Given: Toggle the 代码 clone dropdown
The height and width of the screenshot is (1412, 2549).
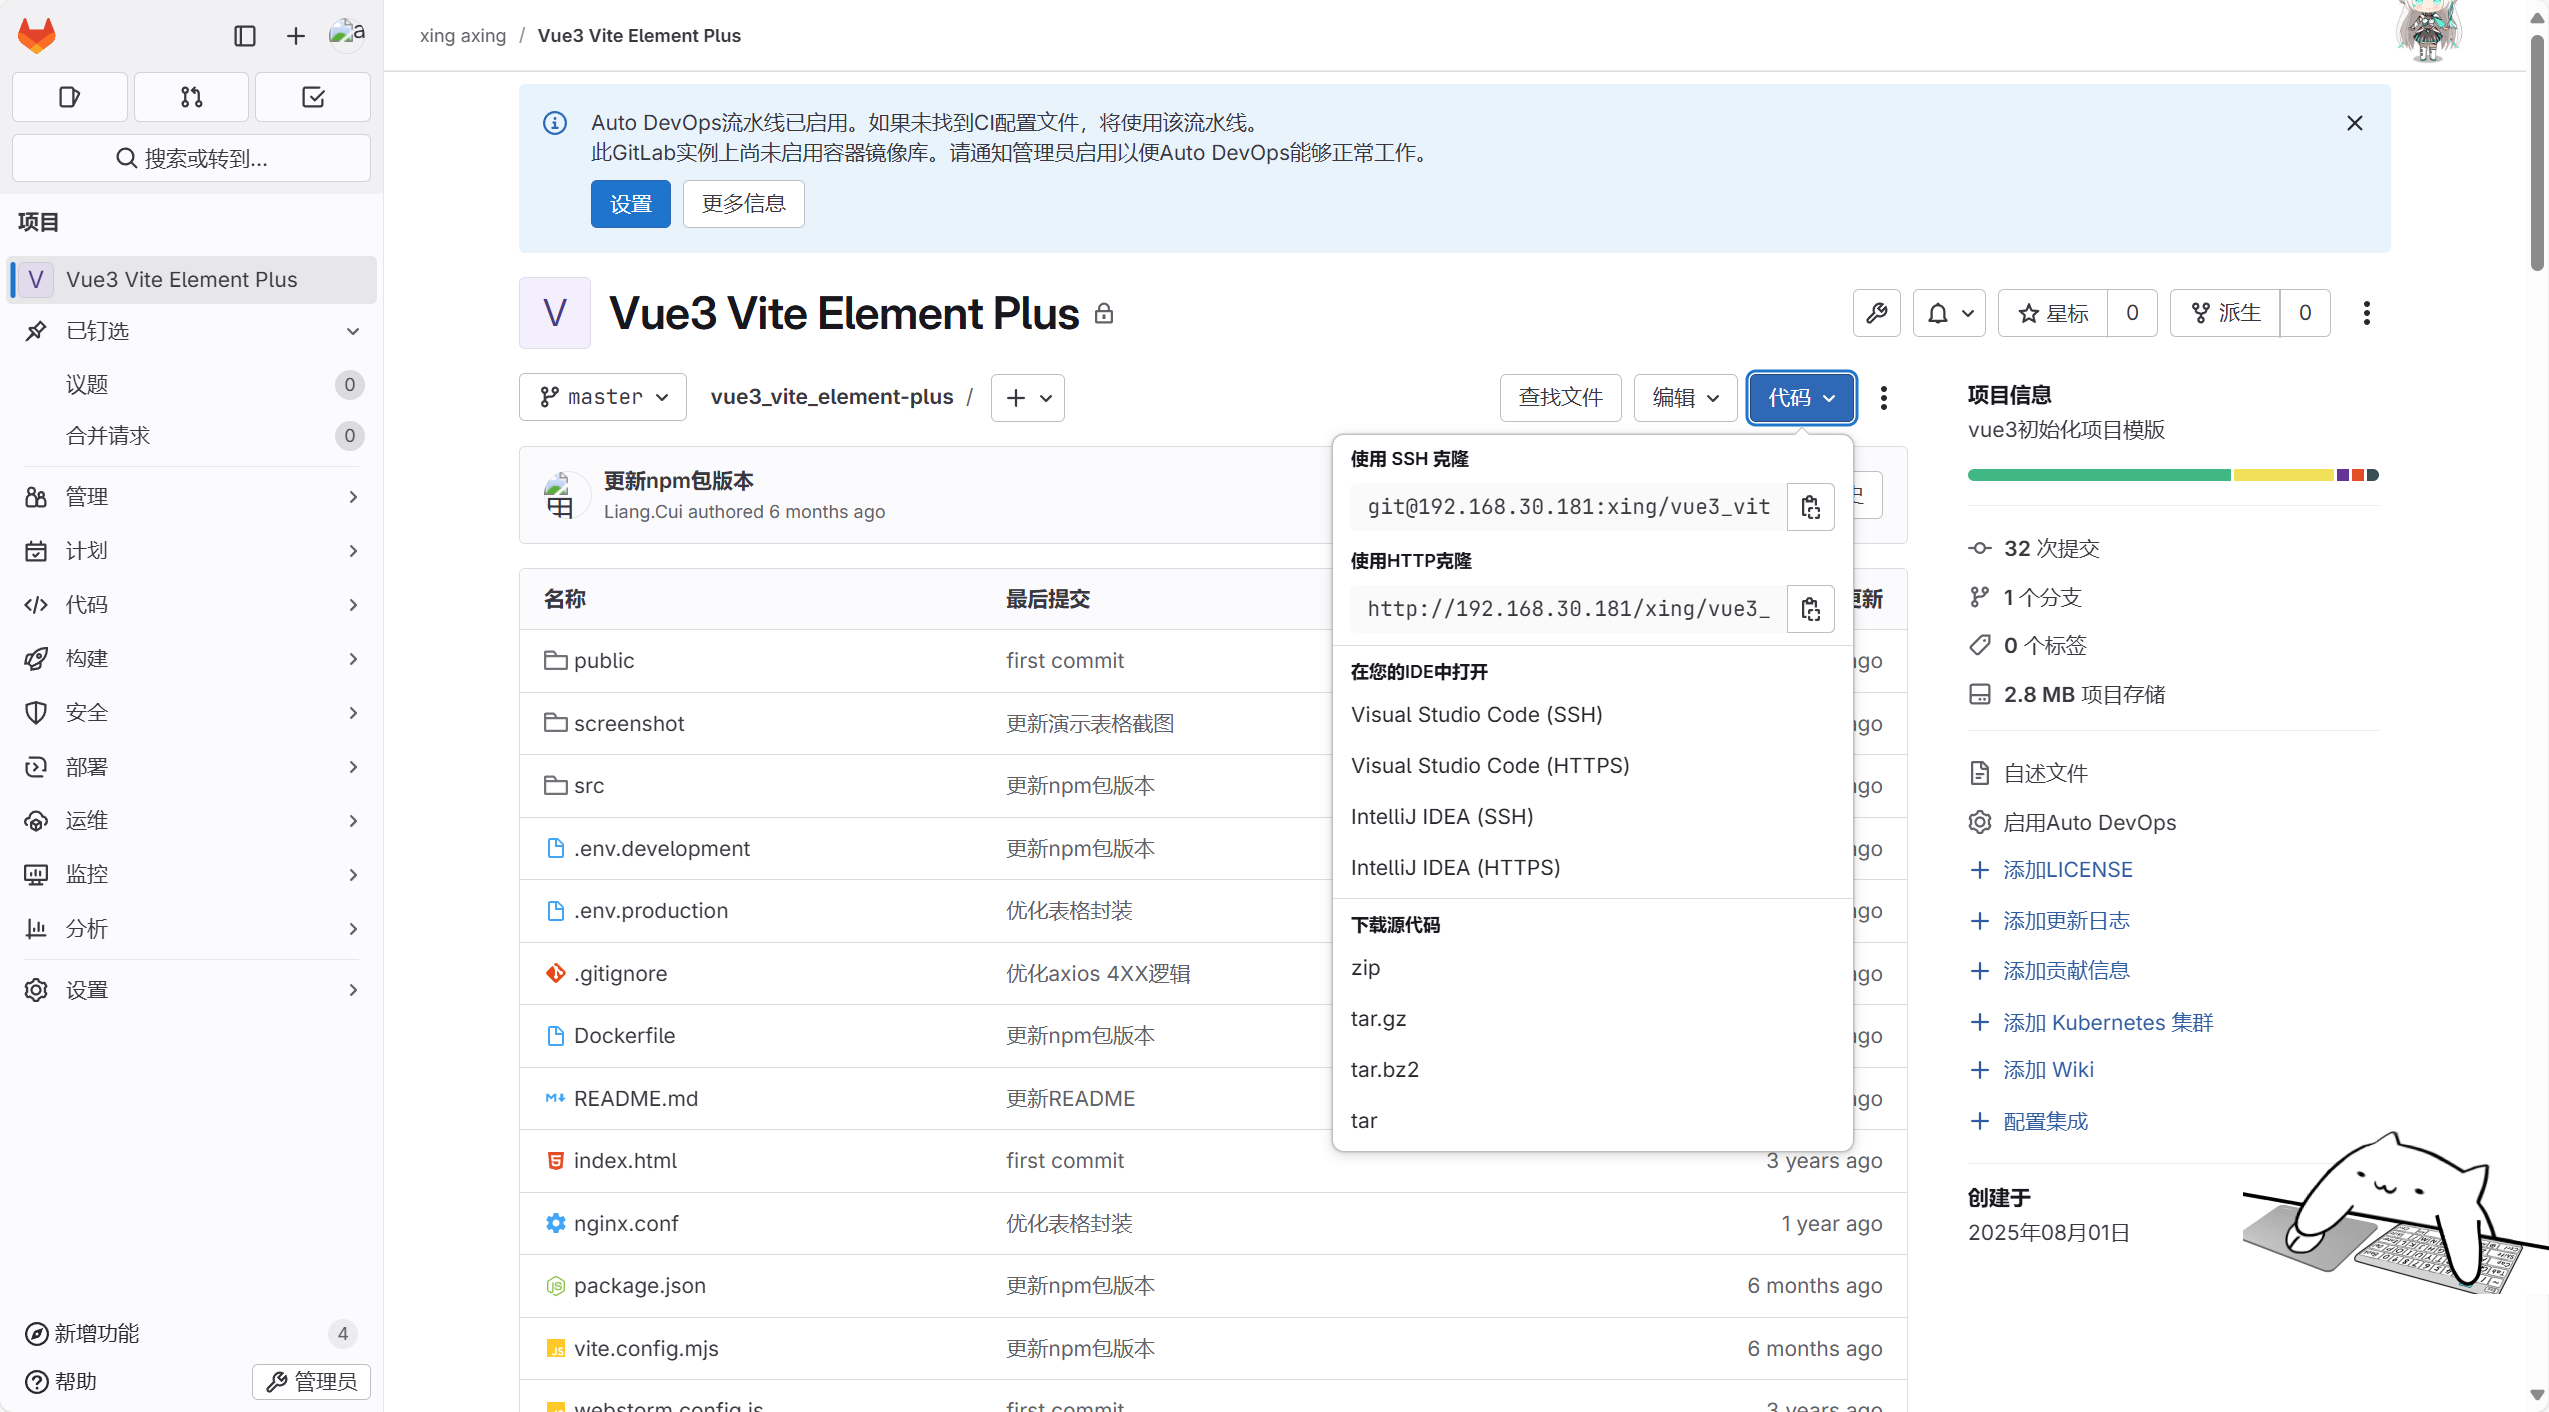Looking at the screenshot, I should tap(1802, 398).
